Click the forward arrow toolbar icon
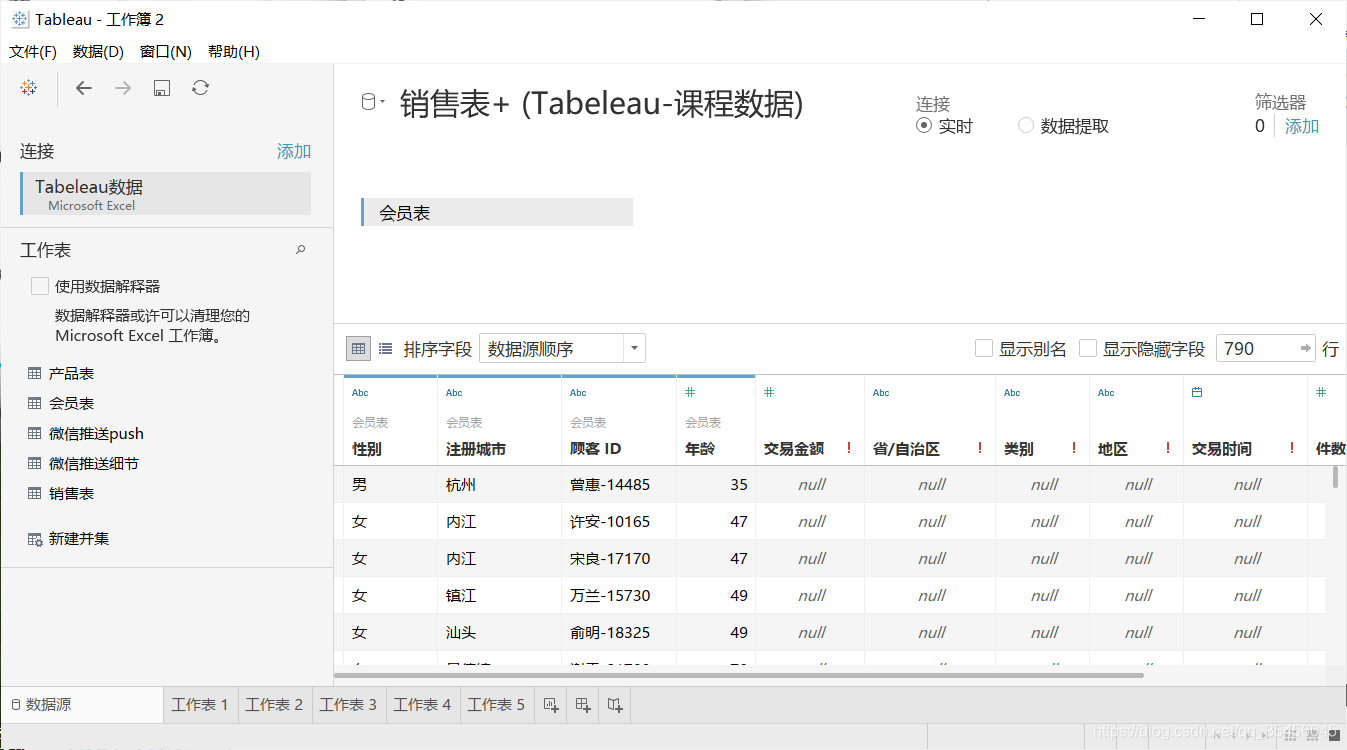Viewport: 1347px width, 750px height. 123,88
